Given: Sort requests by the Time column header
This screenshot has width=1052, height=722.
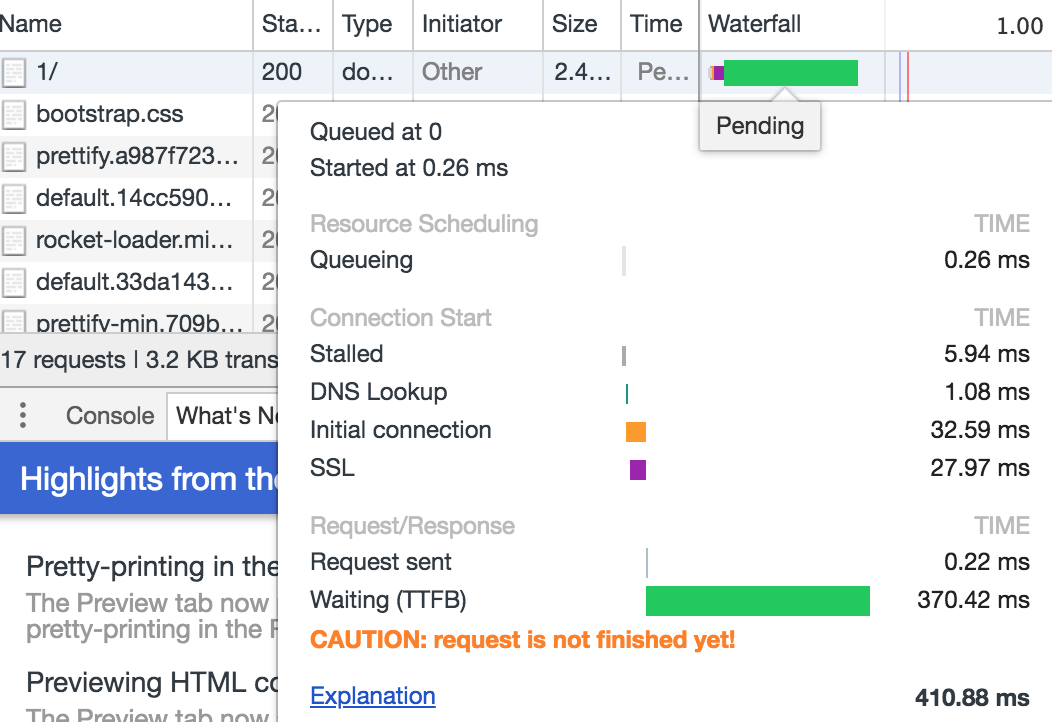Looking at the screenshot, I should [x=655, y=23].
